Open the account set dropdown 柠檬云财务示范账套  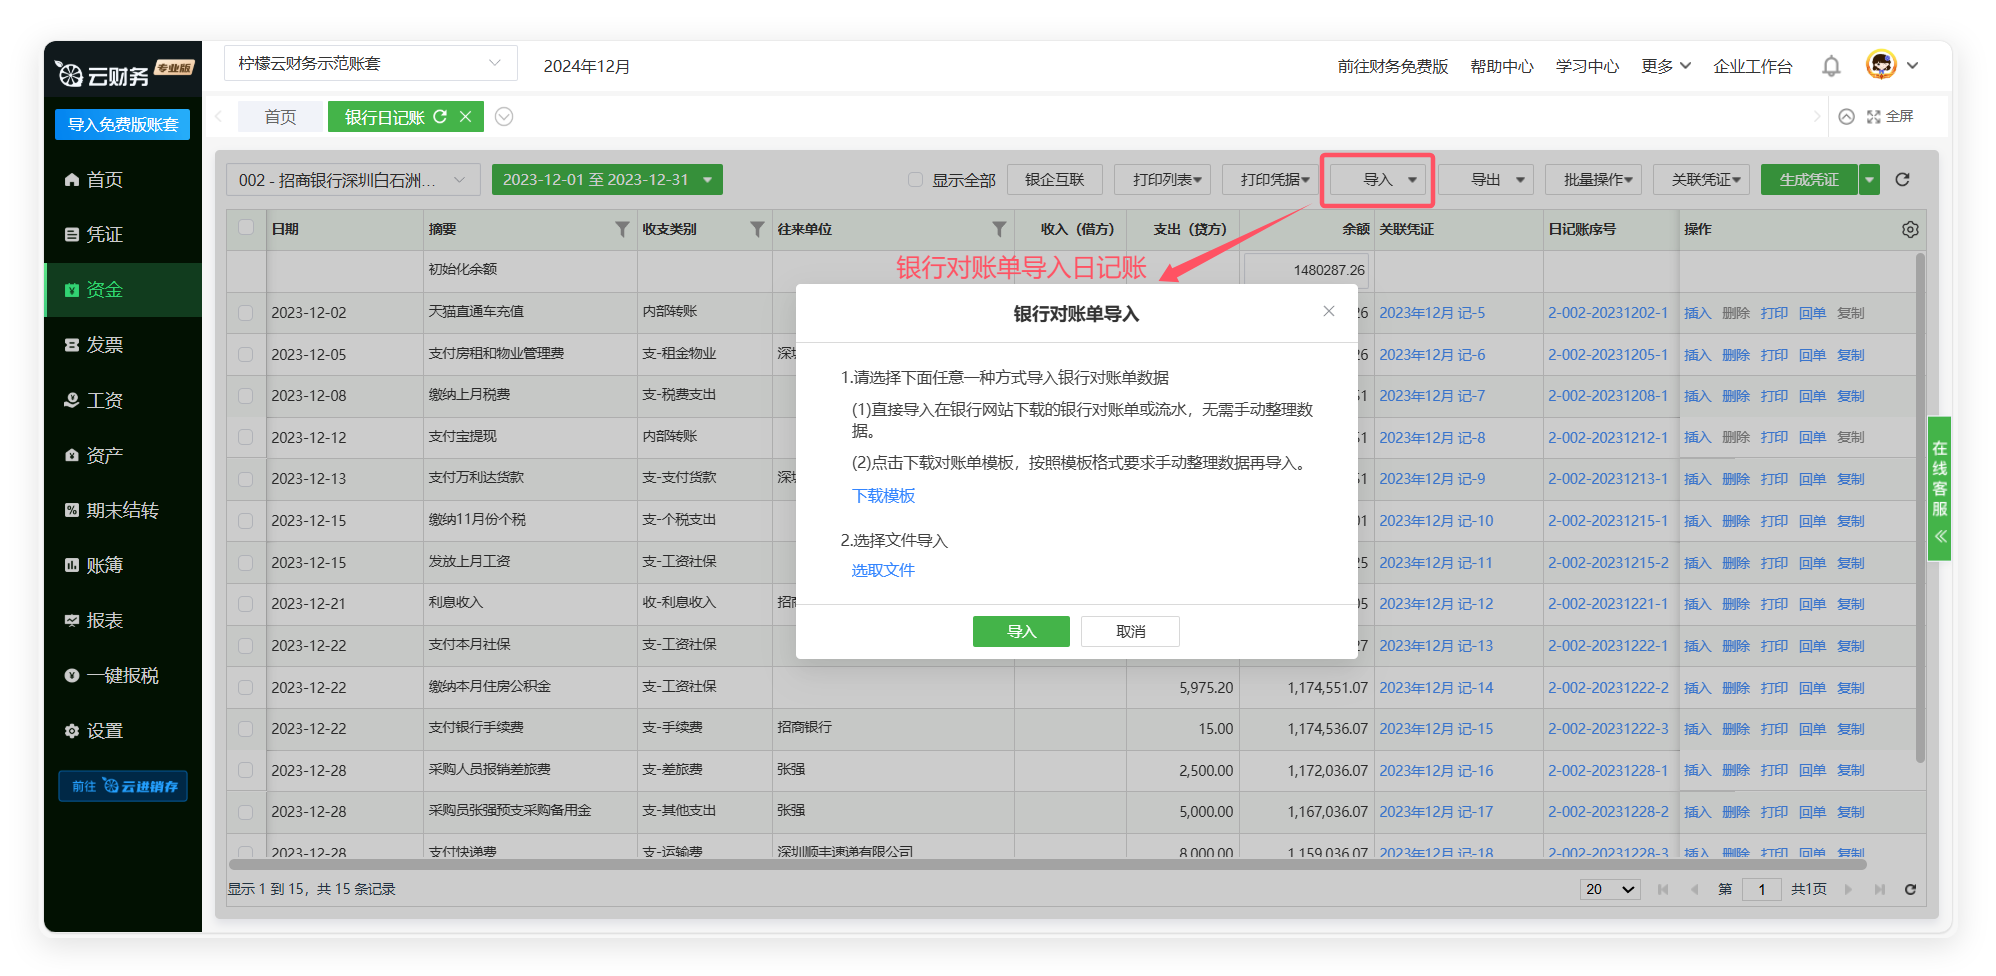[370, 64]
